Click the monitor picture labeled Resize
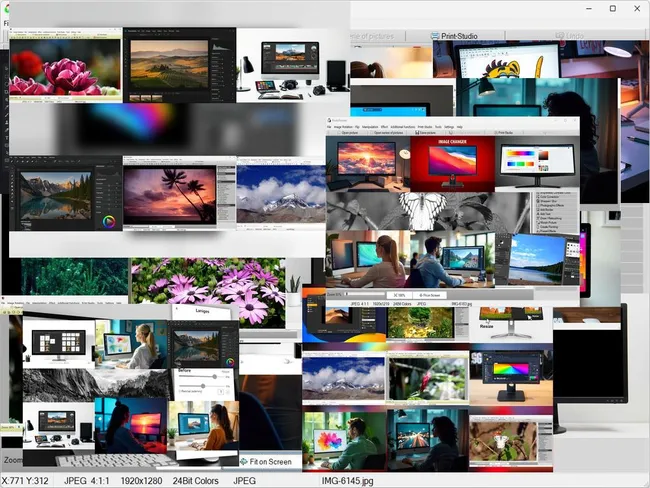This screenshot has width=650, height=488. click(x=511, y=323)
